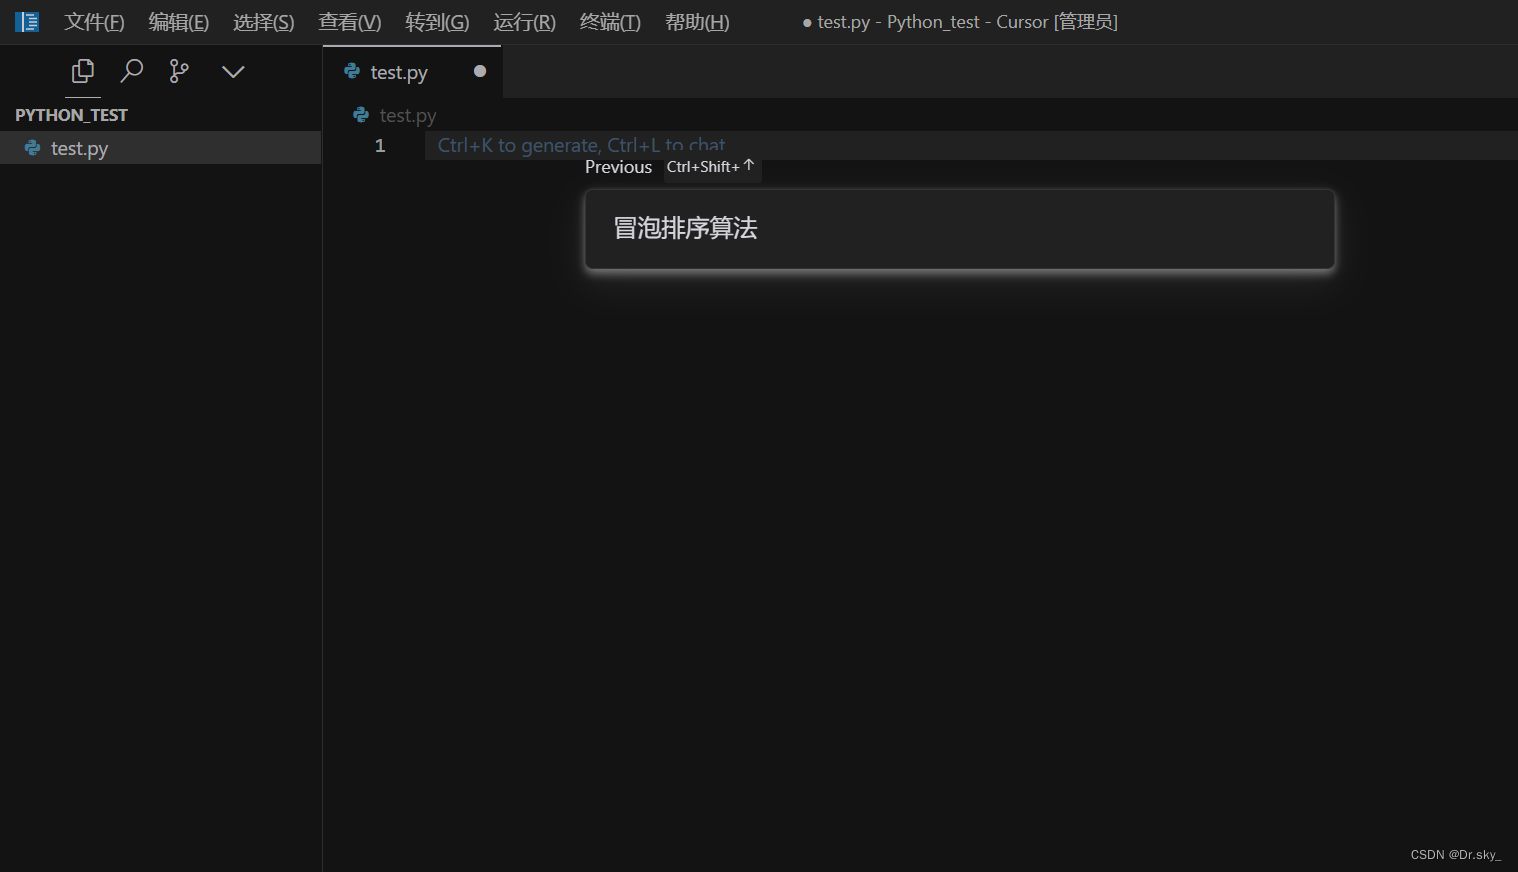Open the Explorer files panel icon

pyautogui.click(x=83, y=71)
